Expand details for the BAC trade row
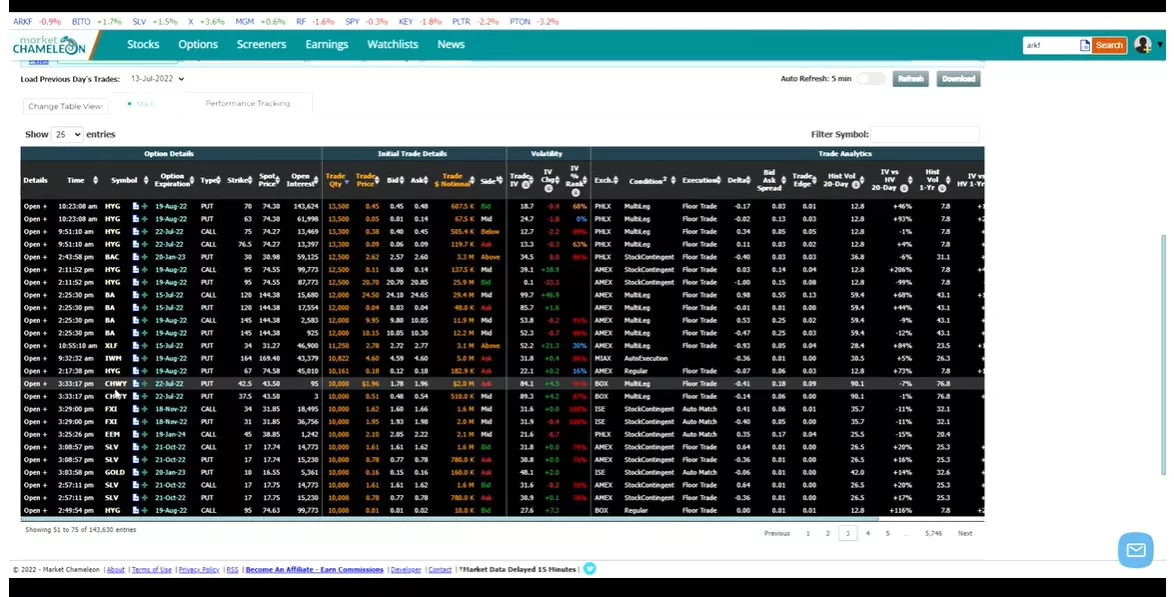Screen dimensions: 1174x597 [34, 257]
